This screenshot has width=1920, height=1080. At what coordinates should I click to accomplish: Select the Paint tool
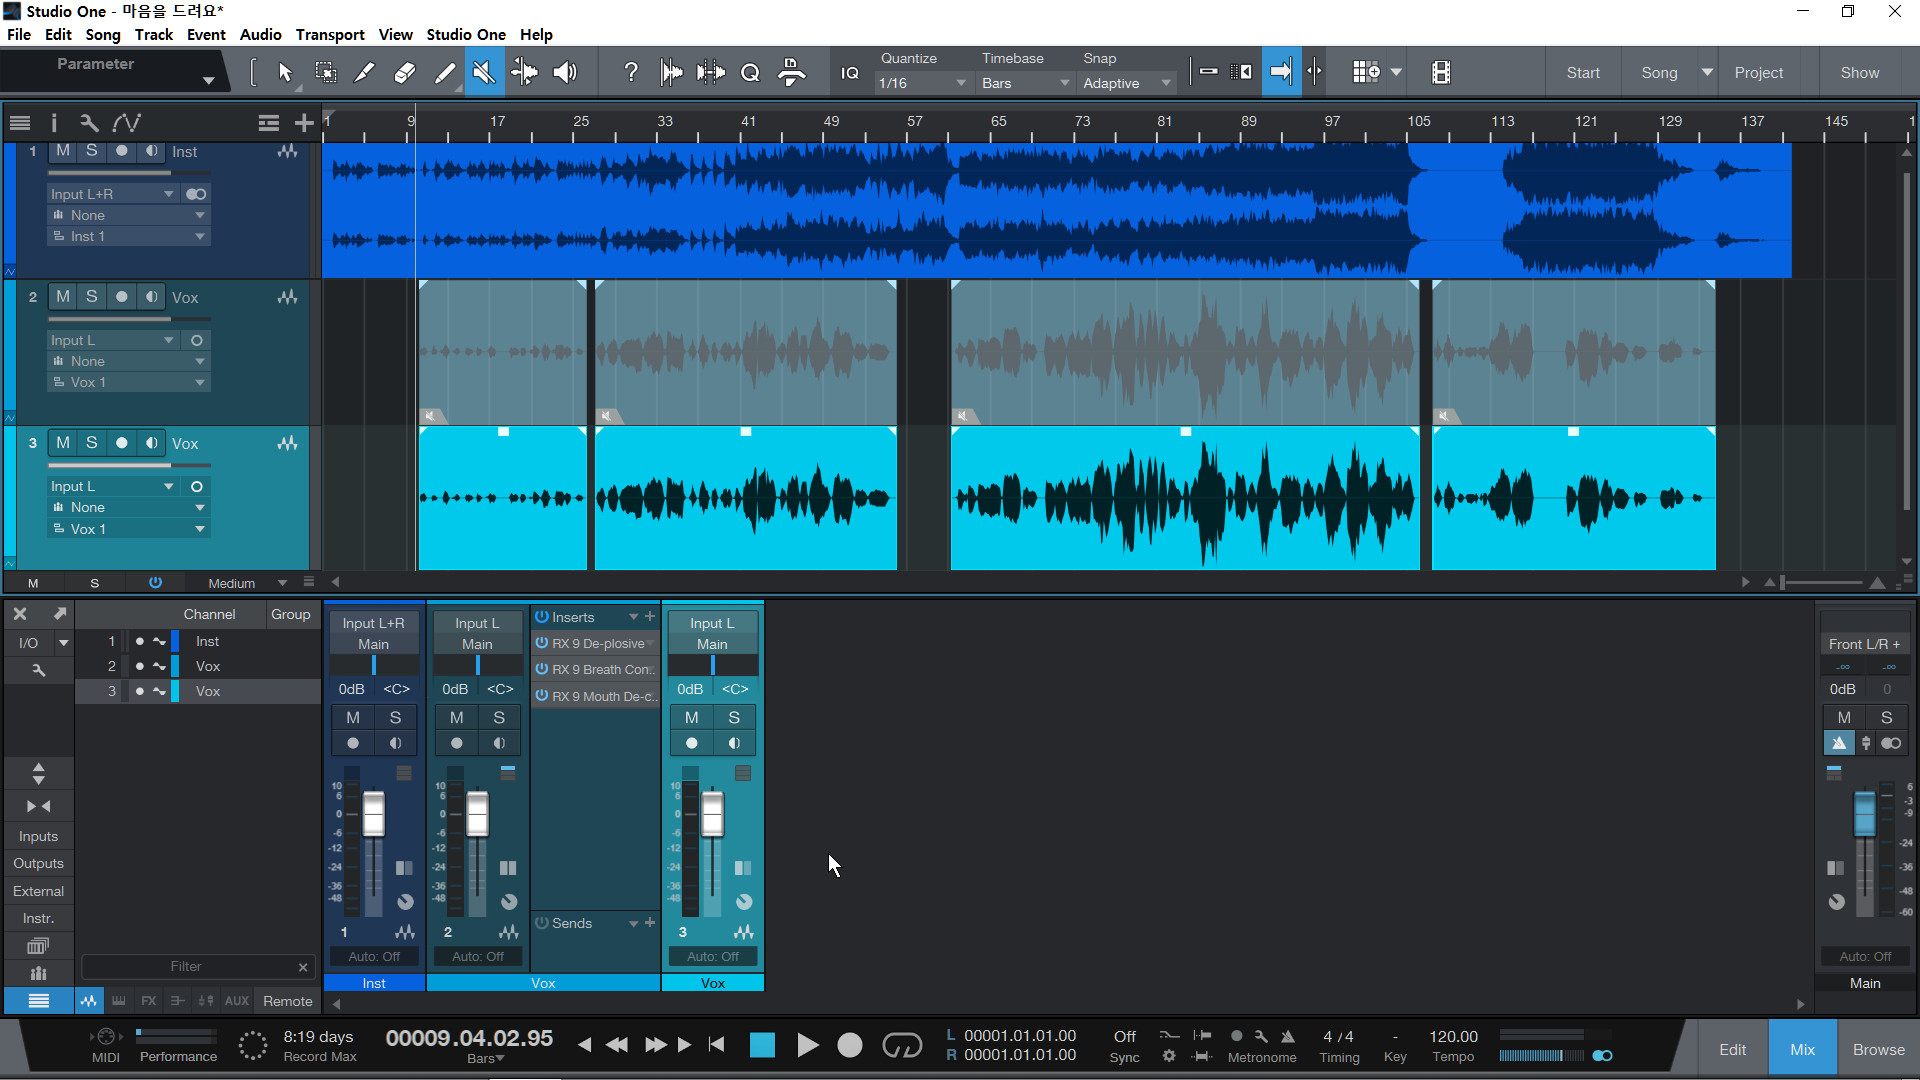point(445,72)
